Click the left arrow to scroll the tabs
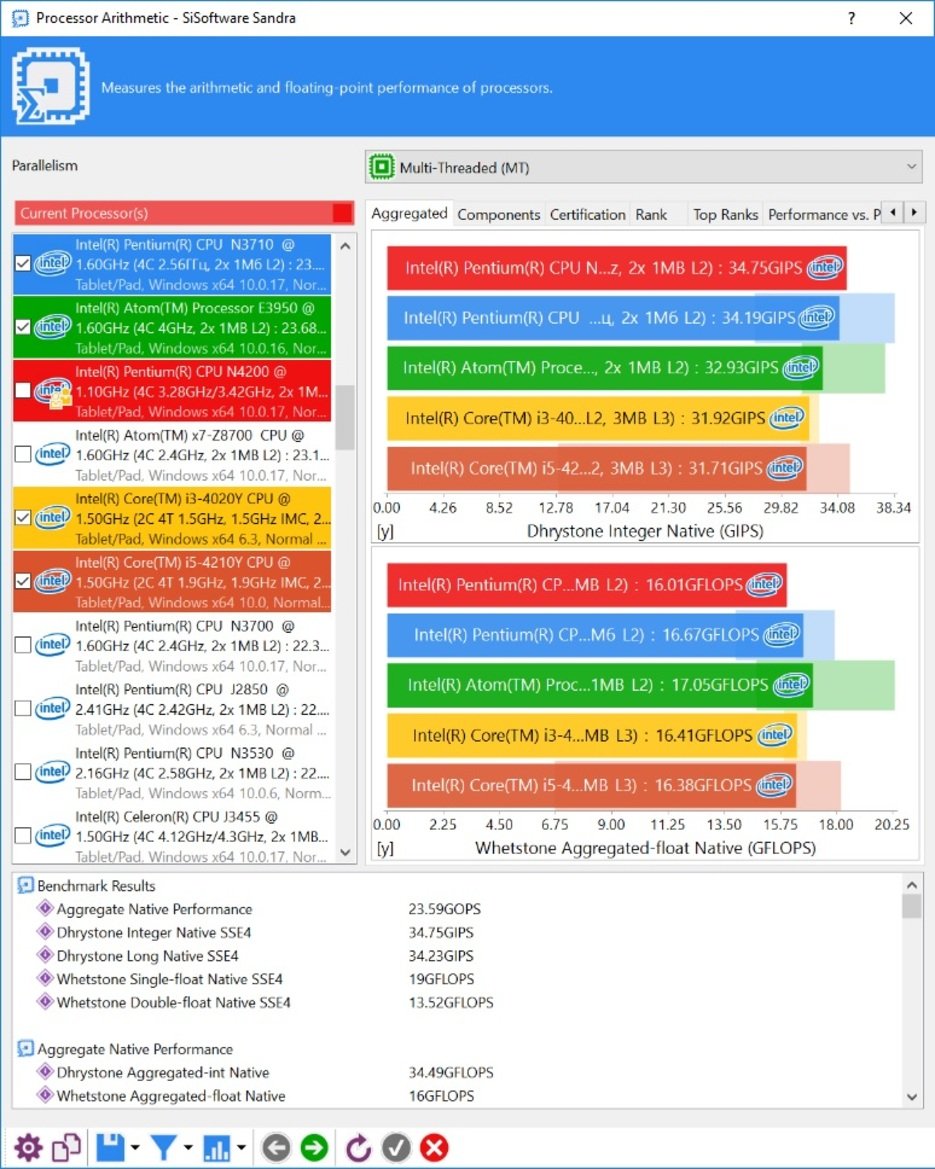 [x=892, y=212]
